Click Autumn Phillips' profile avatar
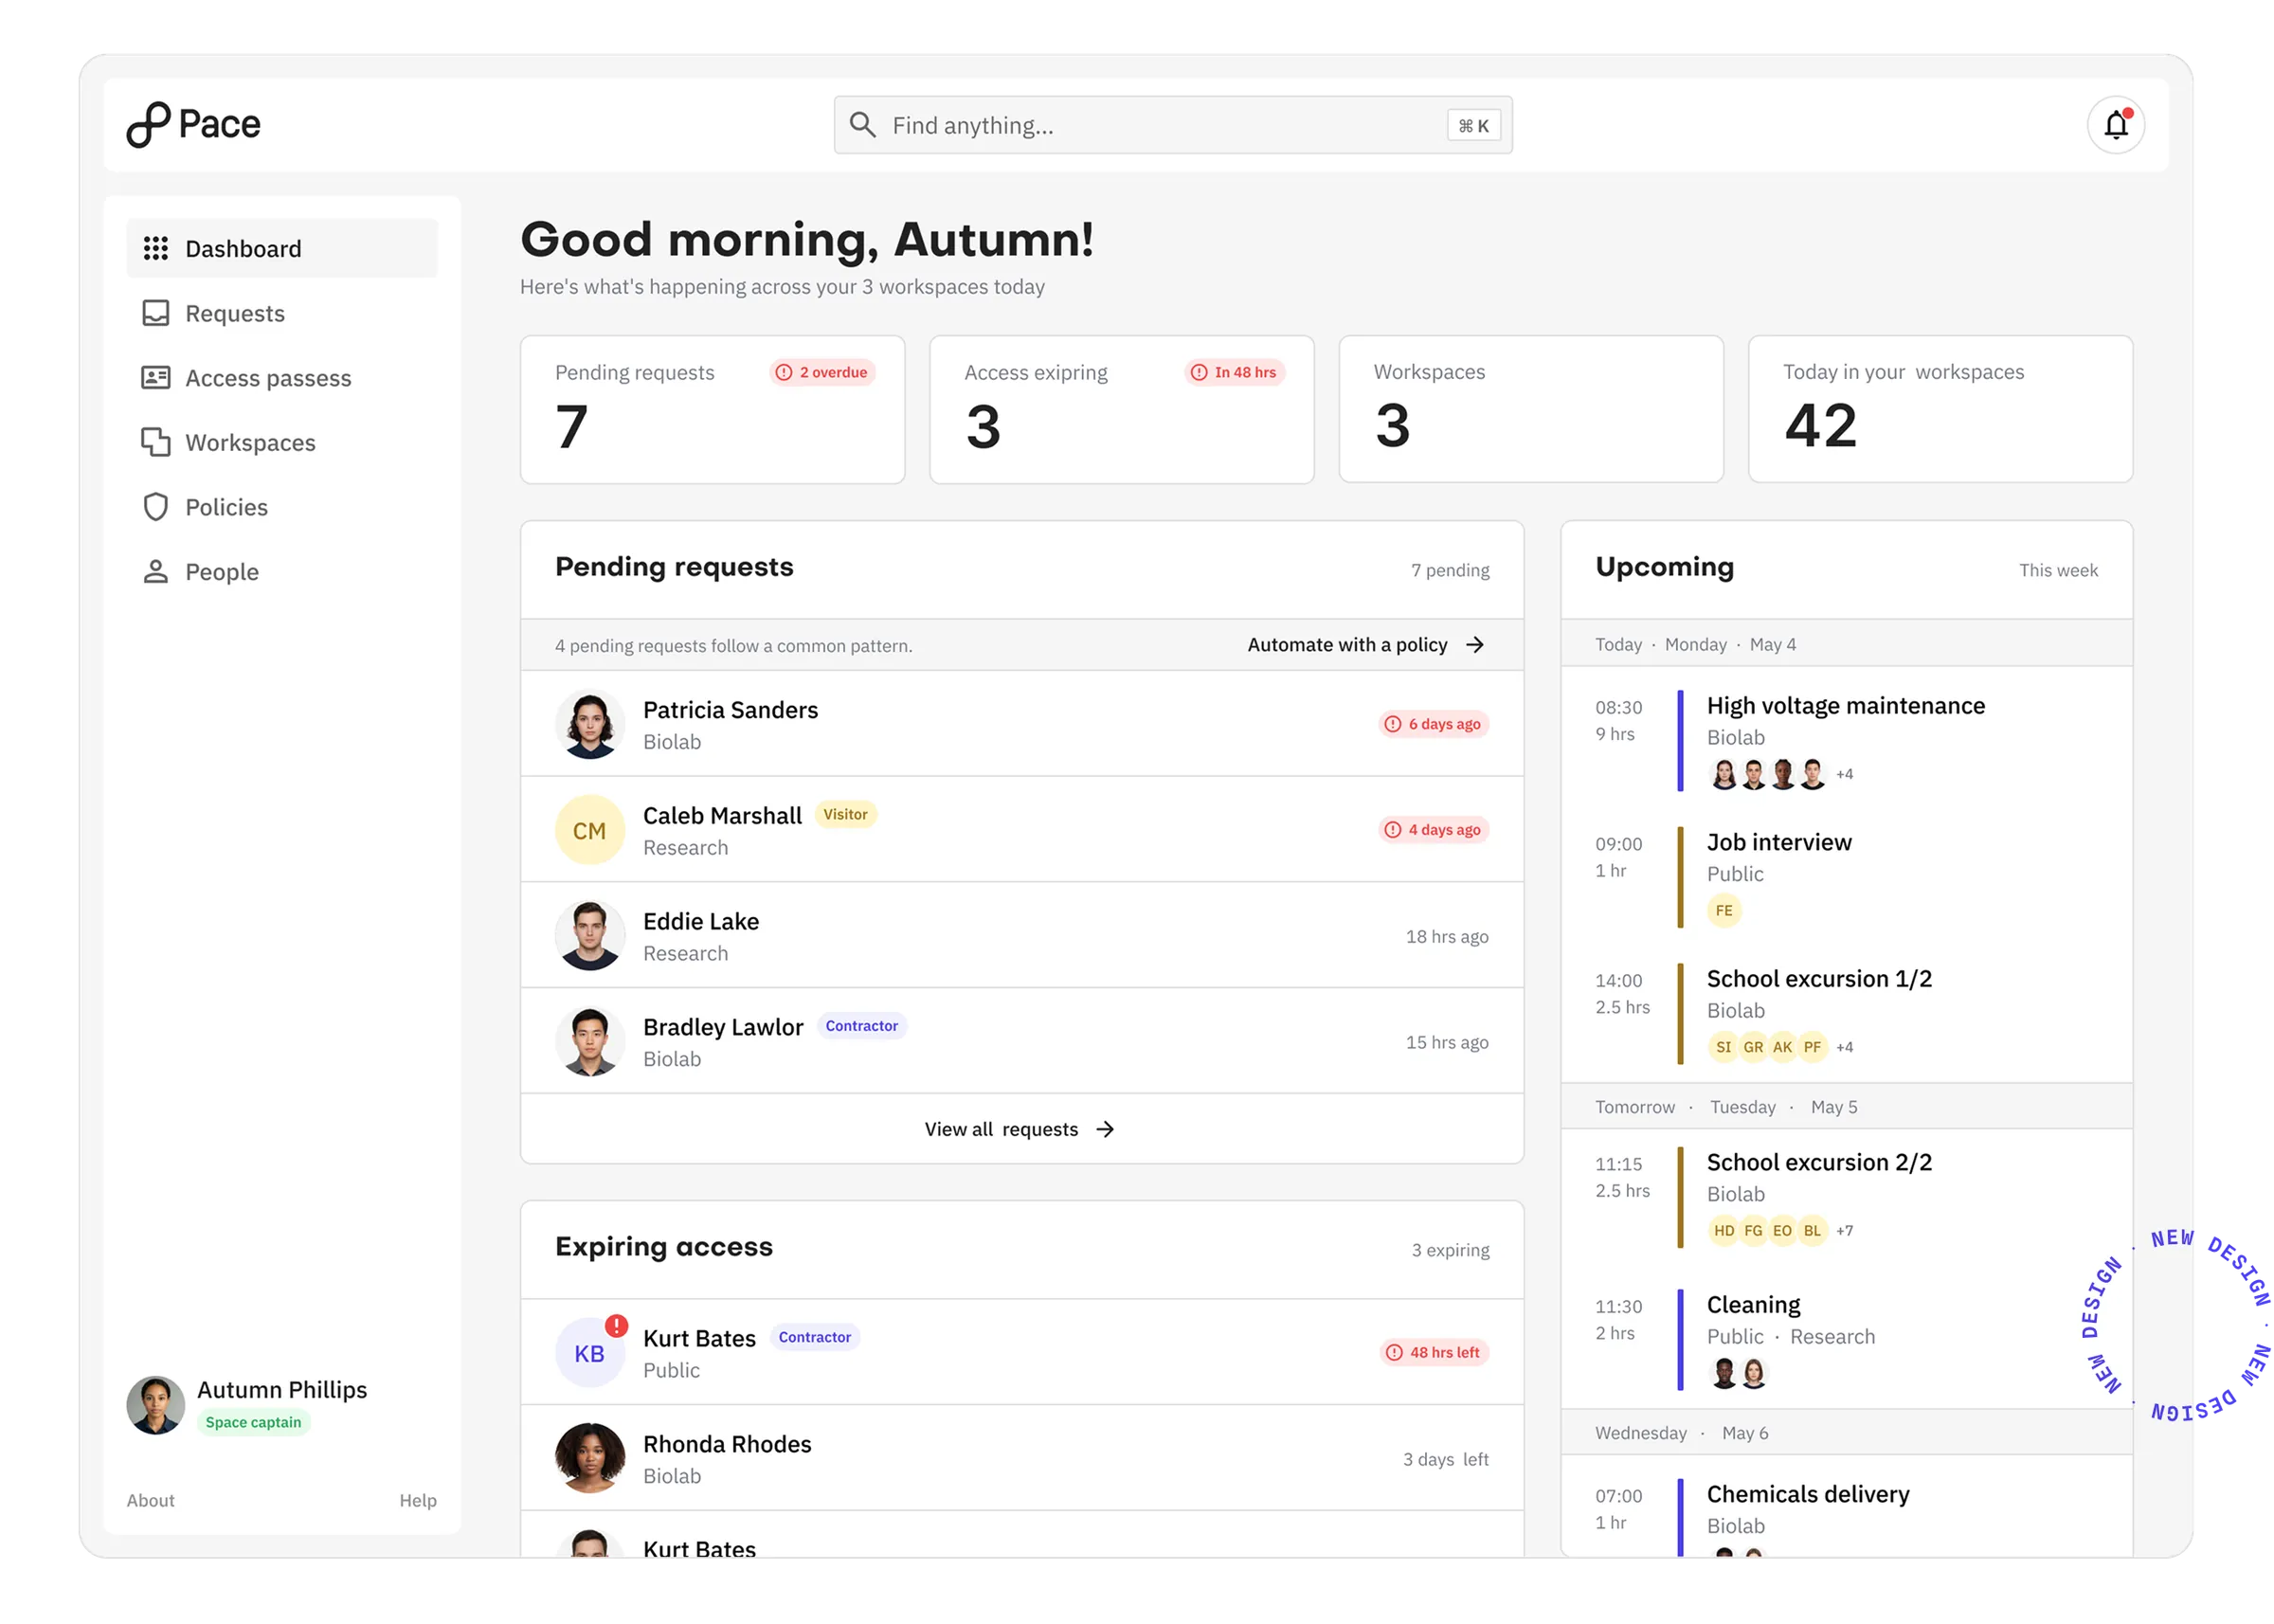Image resolution: width=2274 pixels, height=1624 pixels. point(155,1405)
